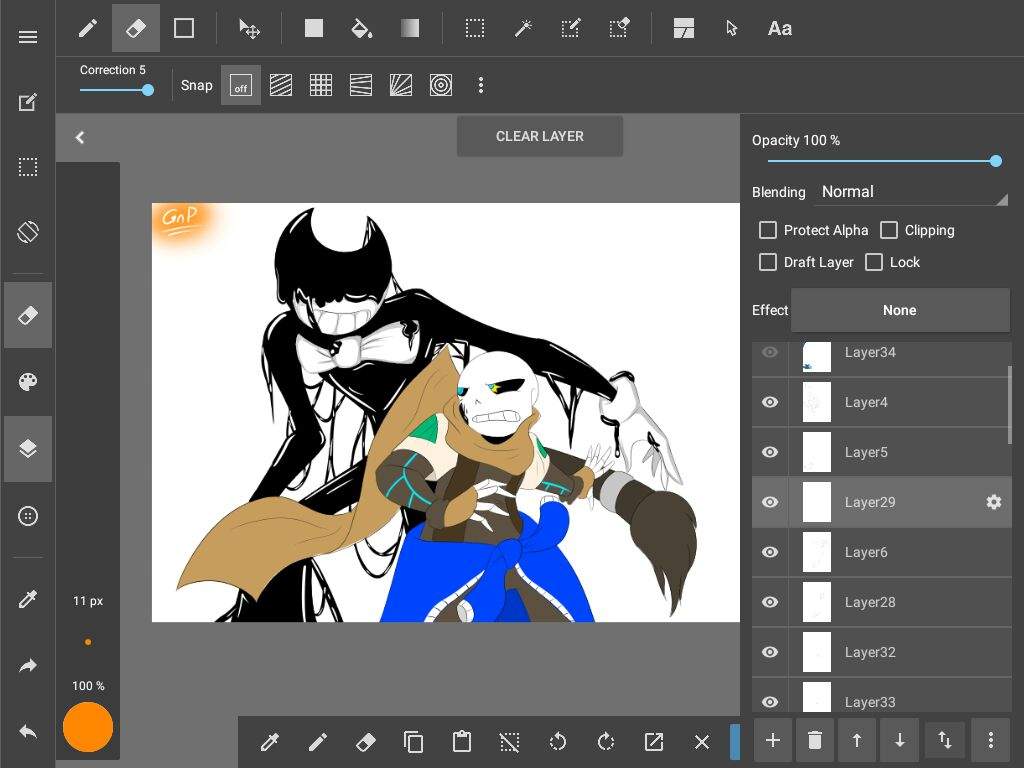Activate the Magic Wand tool
This screenshot has width=1024, height=768.
coord(523,29)
